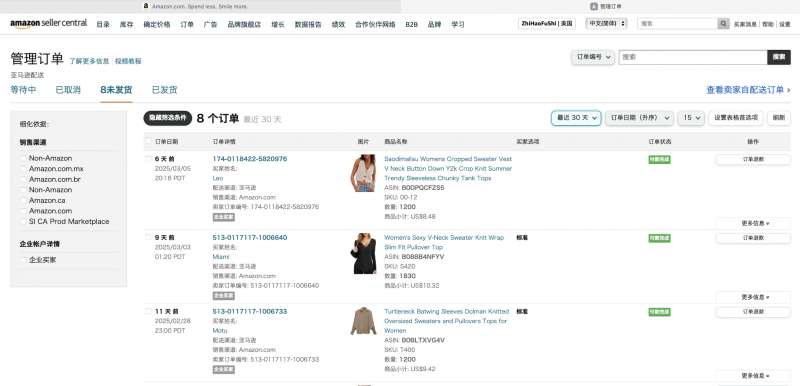Open the black V-neck sweater product thumbnail
This screenshot has height=386, width=800.
tap(363, 253)
